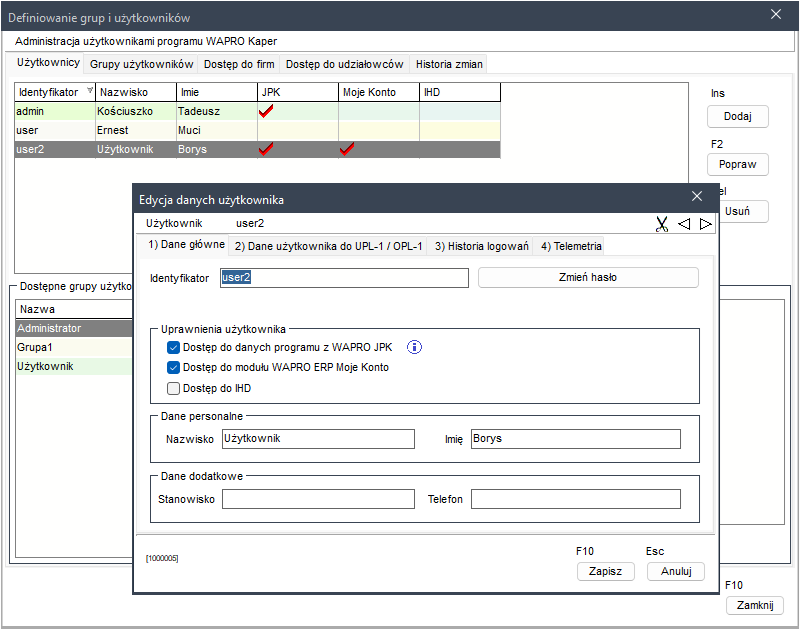Switch to the 4) Telemetria tab

point(571,246)
